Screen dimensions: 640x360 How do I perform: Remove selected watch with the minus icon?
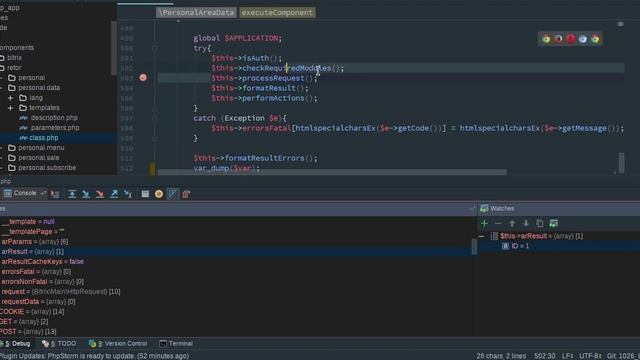[x=498, y=223]
